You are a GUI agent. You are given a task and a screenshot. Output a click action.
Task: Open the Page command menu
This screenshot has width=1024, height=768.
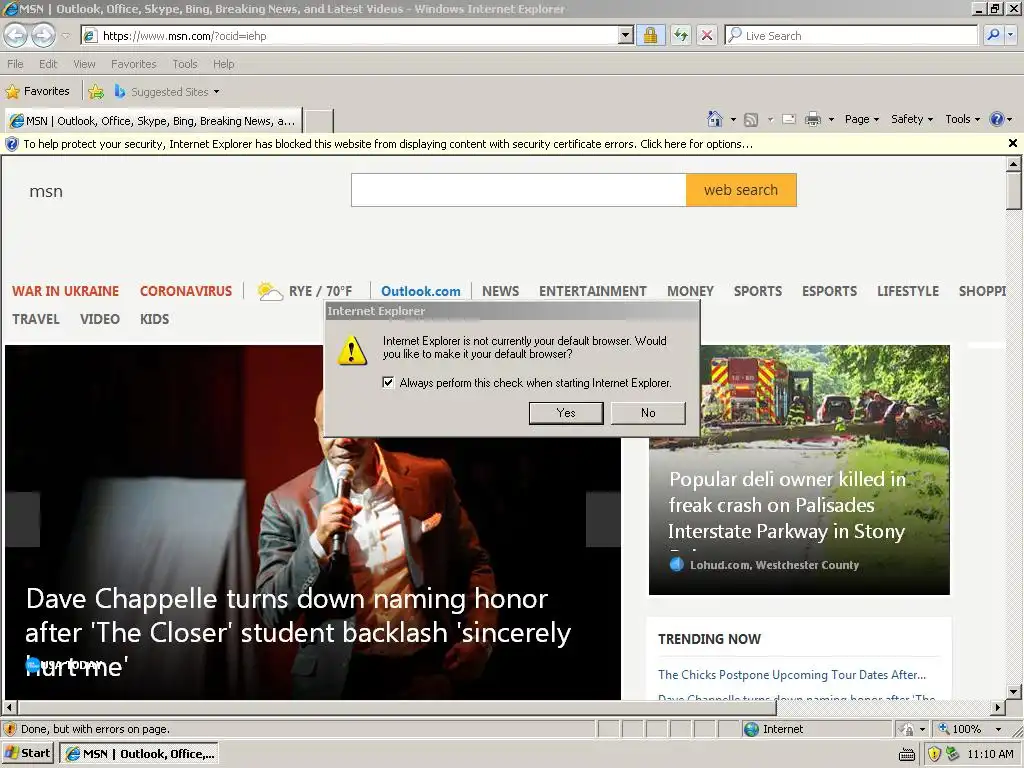[861, 119]
